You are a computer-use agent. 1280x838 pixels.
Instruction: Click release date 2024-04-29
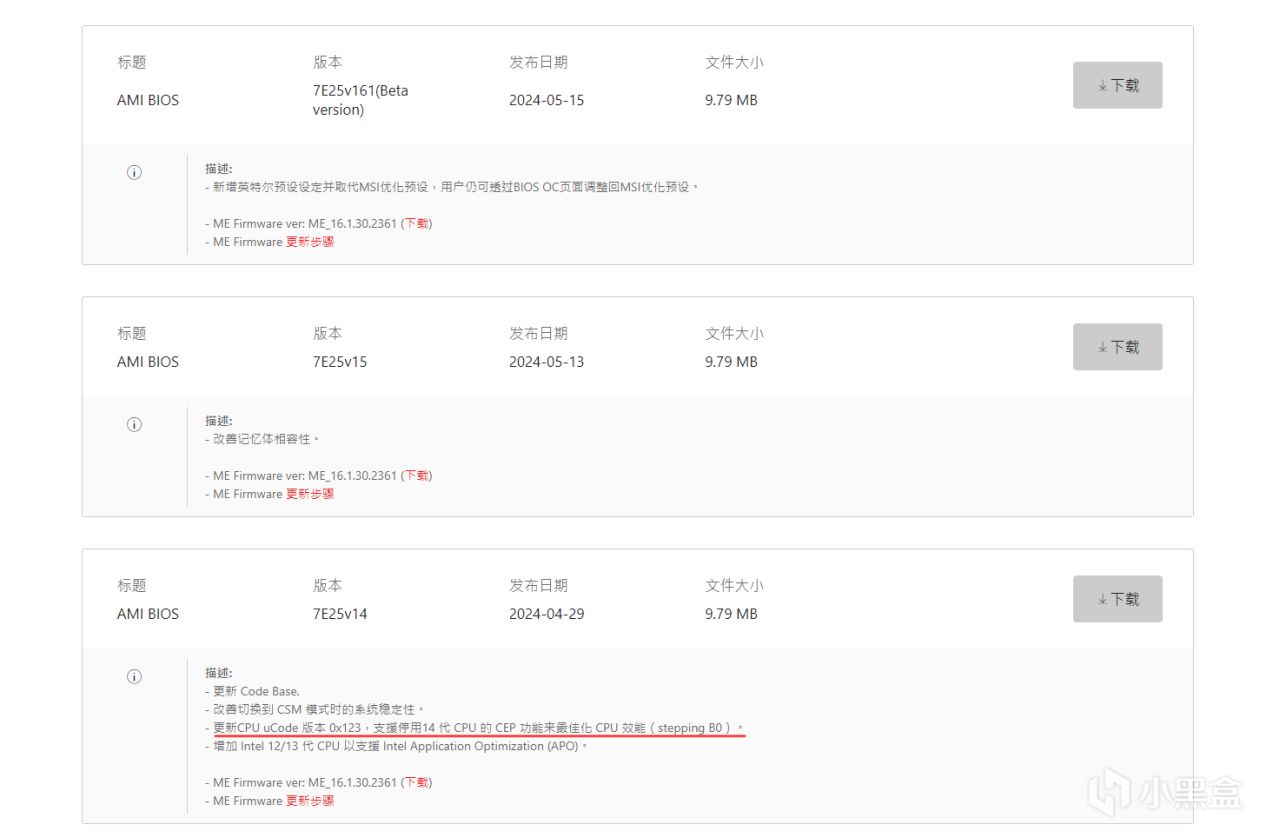point(546,614)
